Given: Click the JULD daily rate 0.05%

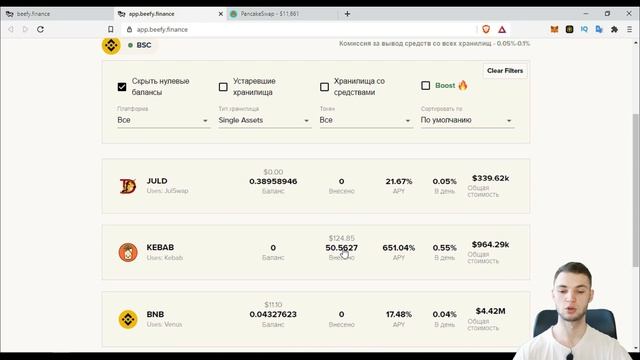Looking at the screenshot, I should point(444,181).
